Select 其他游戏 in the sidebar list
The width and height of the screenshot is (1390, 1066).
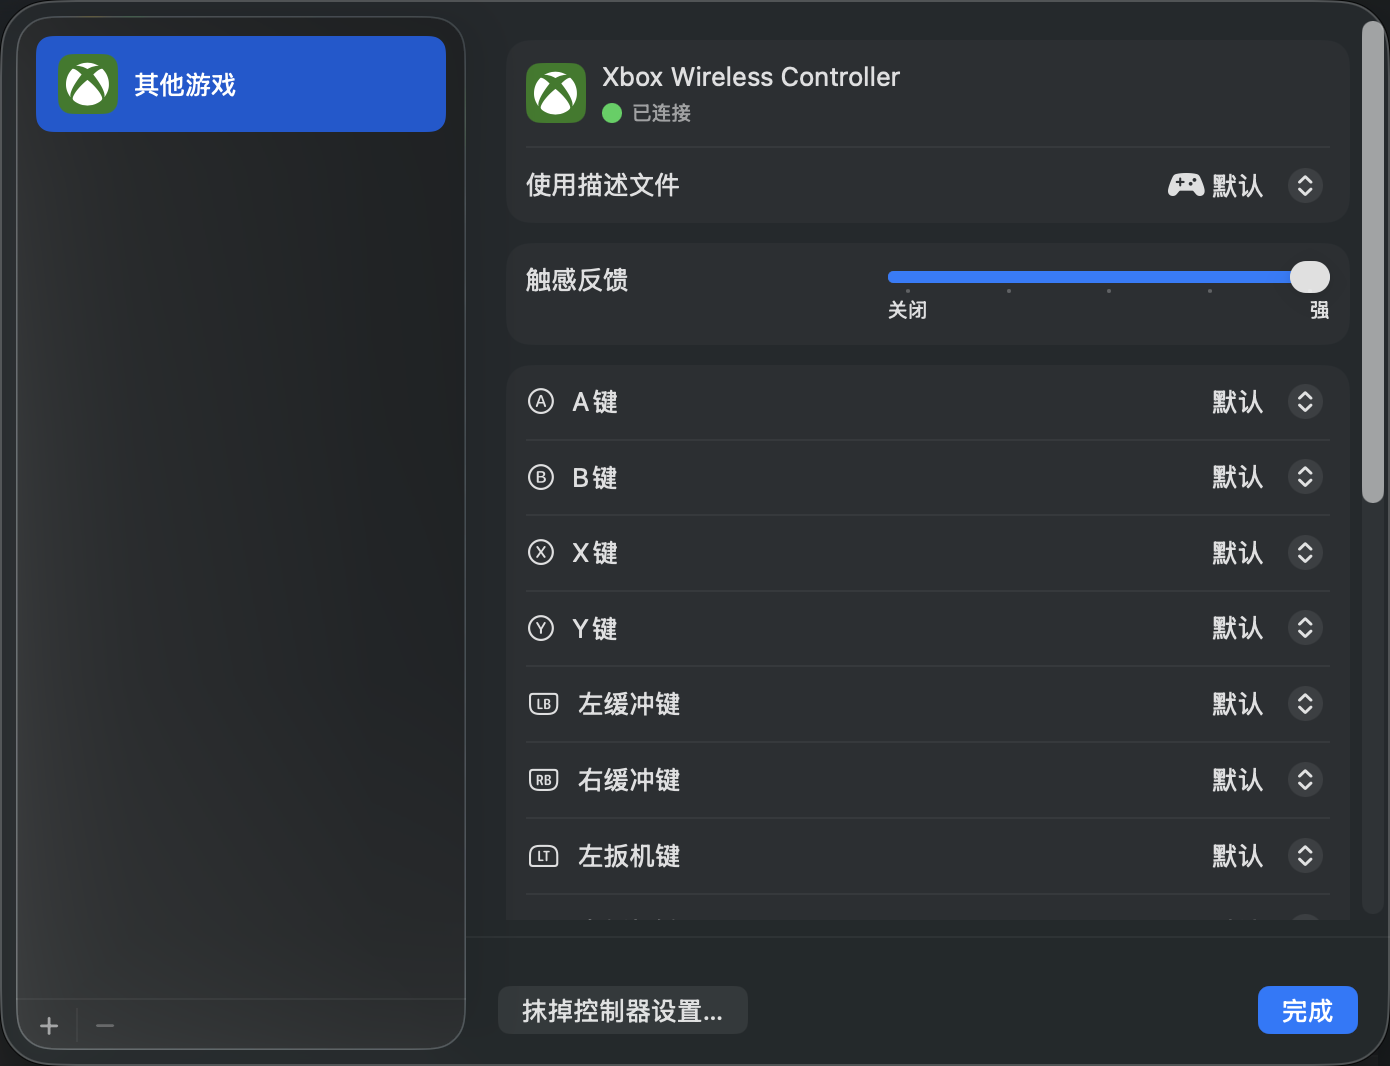pos(240,84)
